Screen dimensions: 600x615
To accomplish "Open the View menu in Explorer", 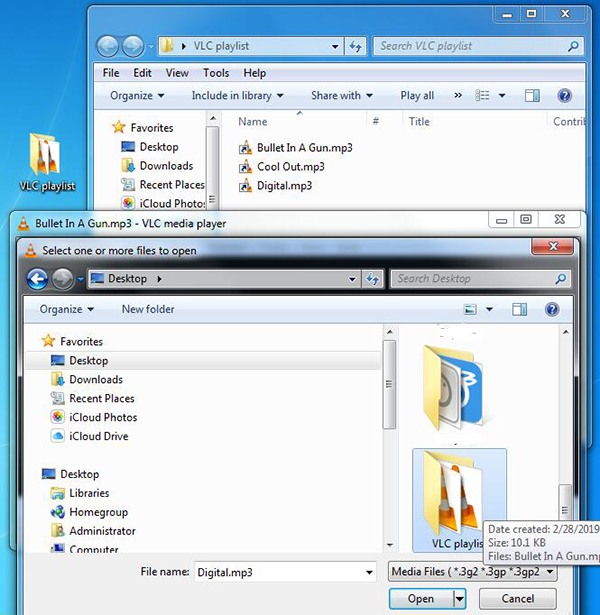I will (177, 73).
